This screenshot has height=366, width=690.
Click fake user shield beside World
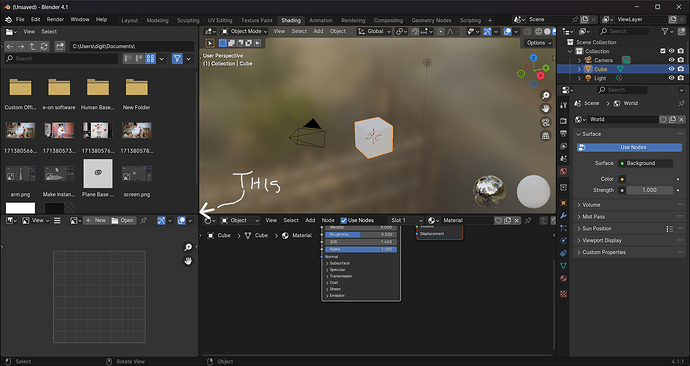pos(663,119)
